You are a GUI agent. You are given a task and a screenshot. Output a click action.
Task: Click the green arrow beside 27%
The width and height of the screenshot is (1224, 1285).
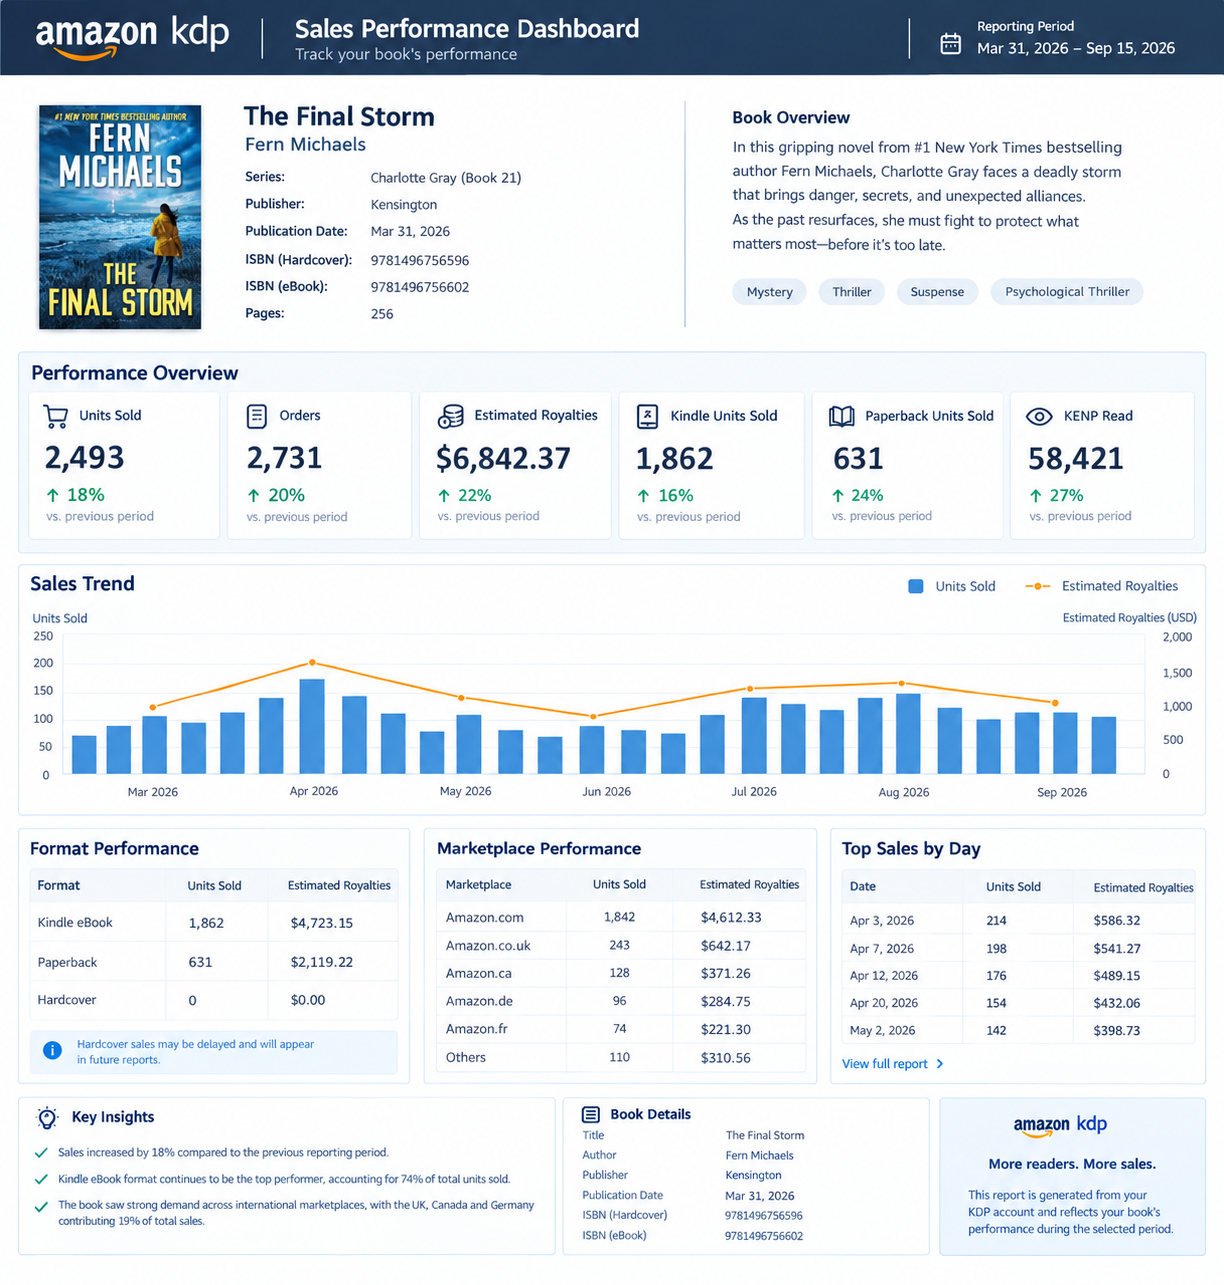pos(1036,495)
